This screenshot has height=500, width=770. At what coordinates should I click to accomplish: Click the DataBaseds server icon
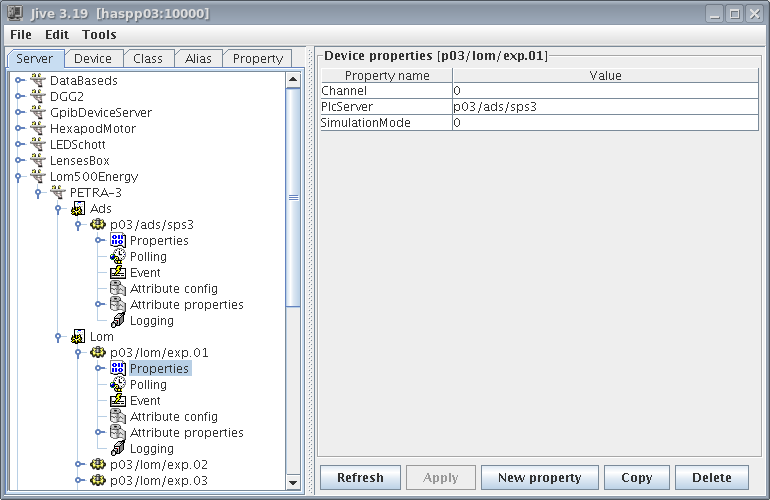[x=38, y=80]
